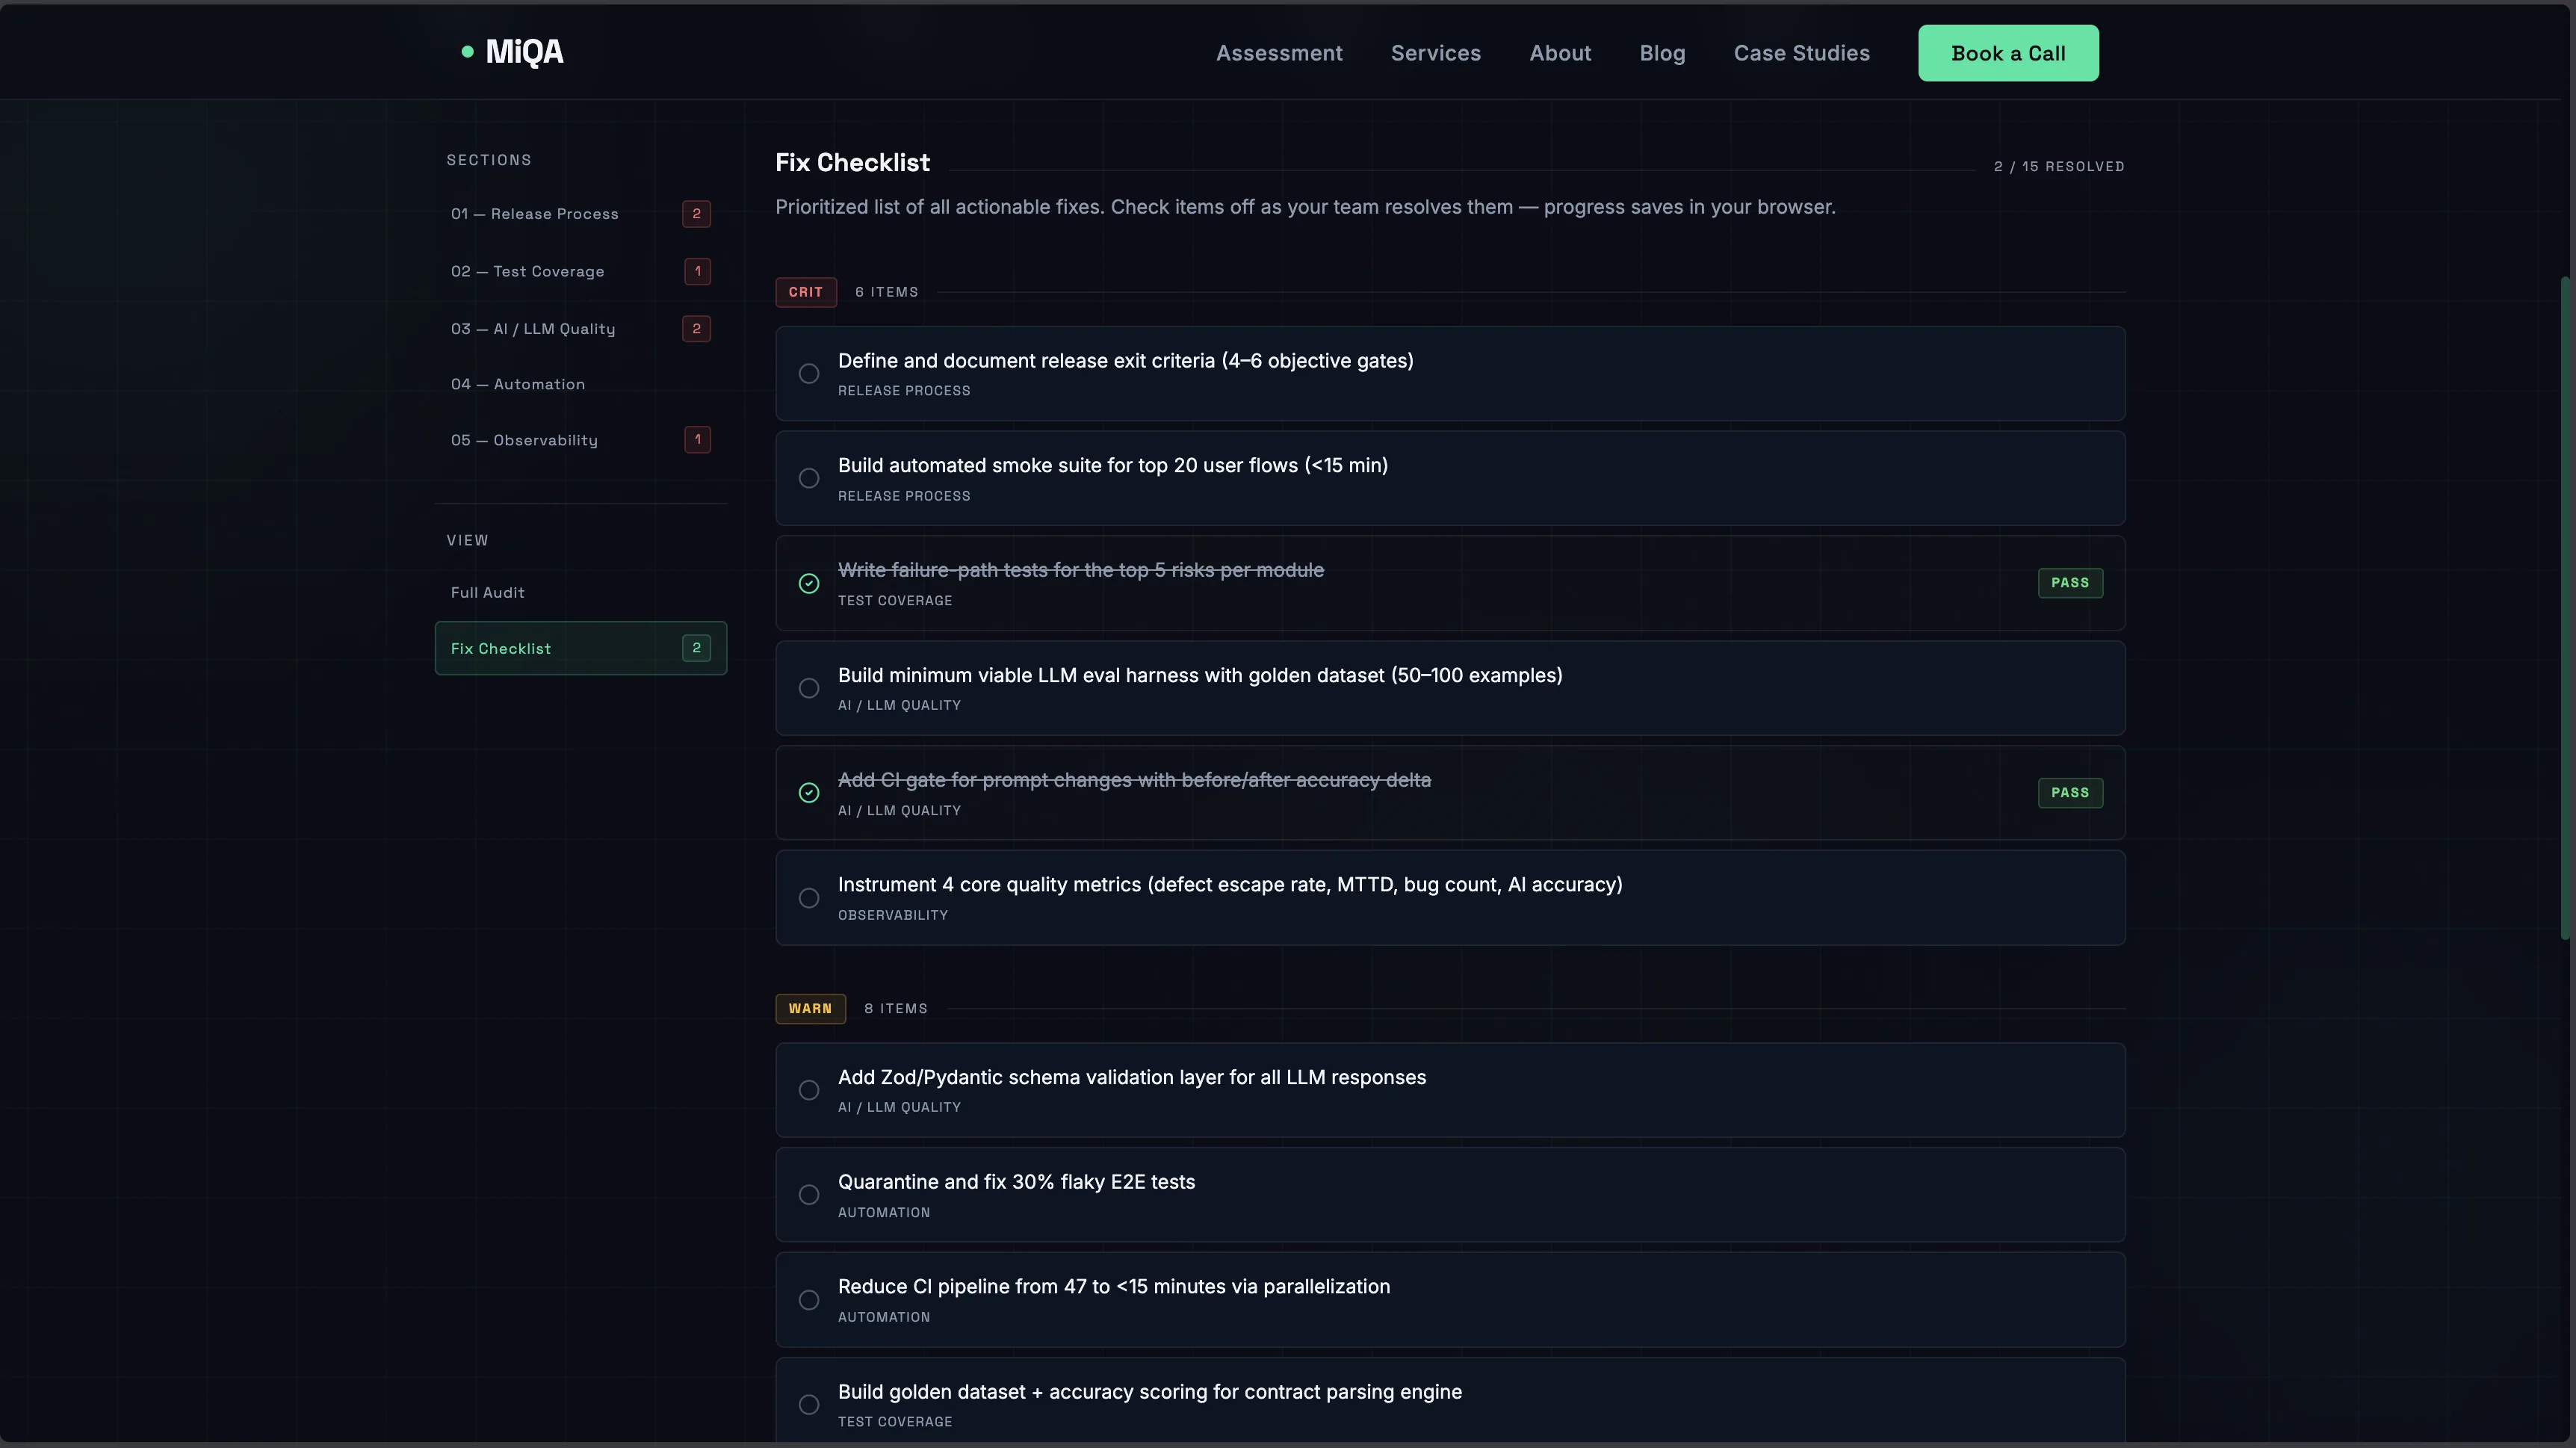The width and height of the screenshot is (2576, 1448).
Task: Click the 'Fix Checklist' page heading
Action: point(852,163)
